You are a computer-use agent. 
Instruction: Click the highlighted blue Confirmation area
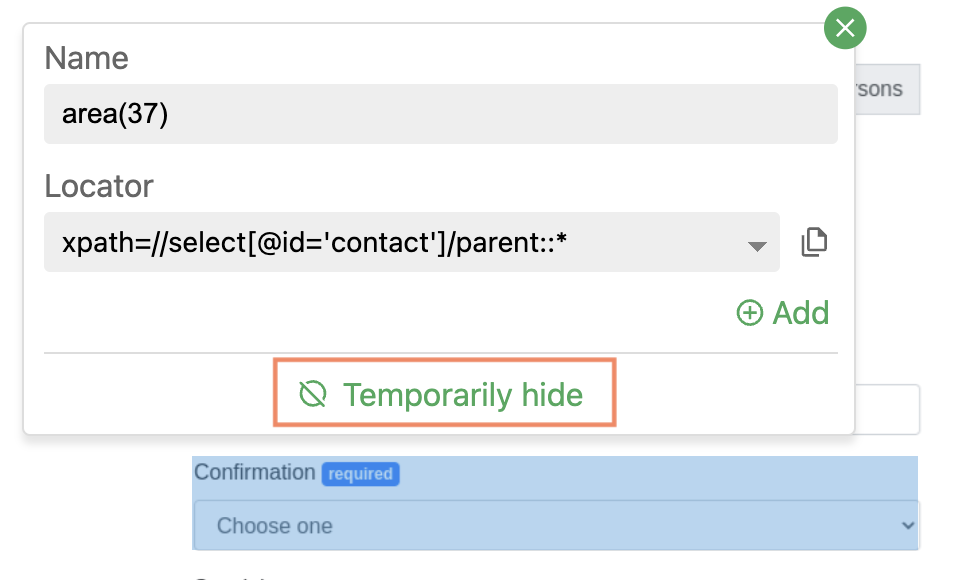click(x=555, y=503)
